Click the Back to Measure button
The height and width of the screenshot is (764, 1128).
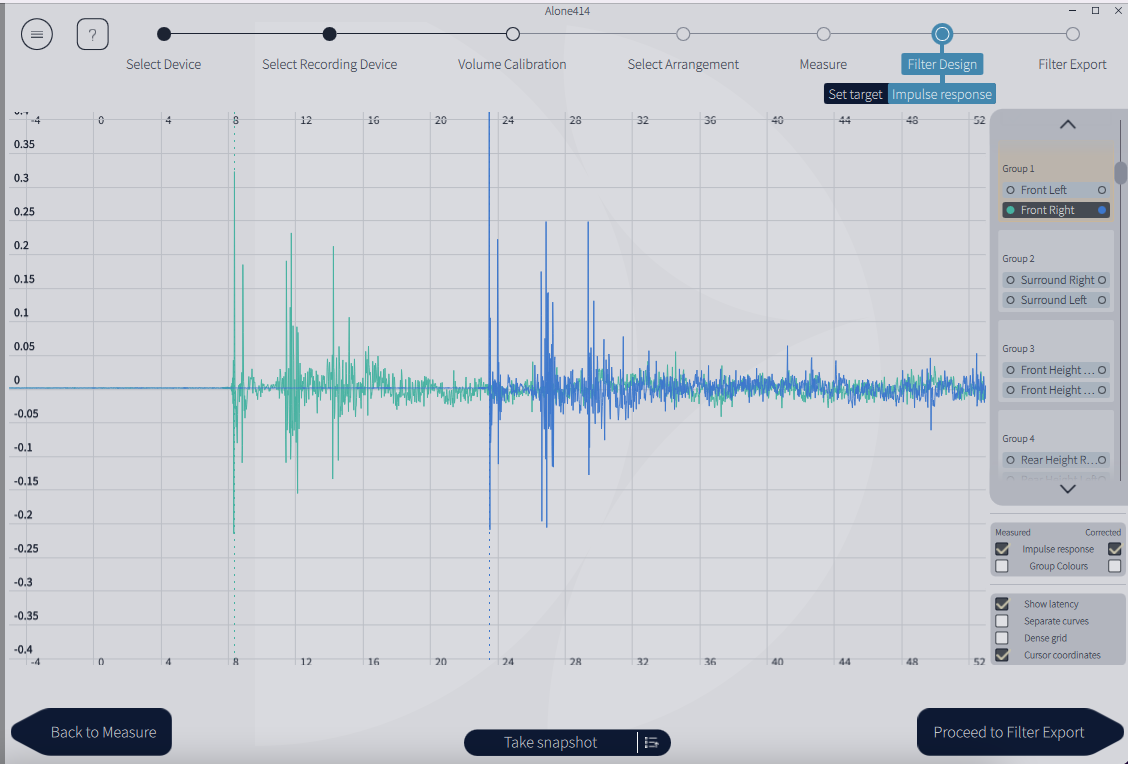point(92,732)
